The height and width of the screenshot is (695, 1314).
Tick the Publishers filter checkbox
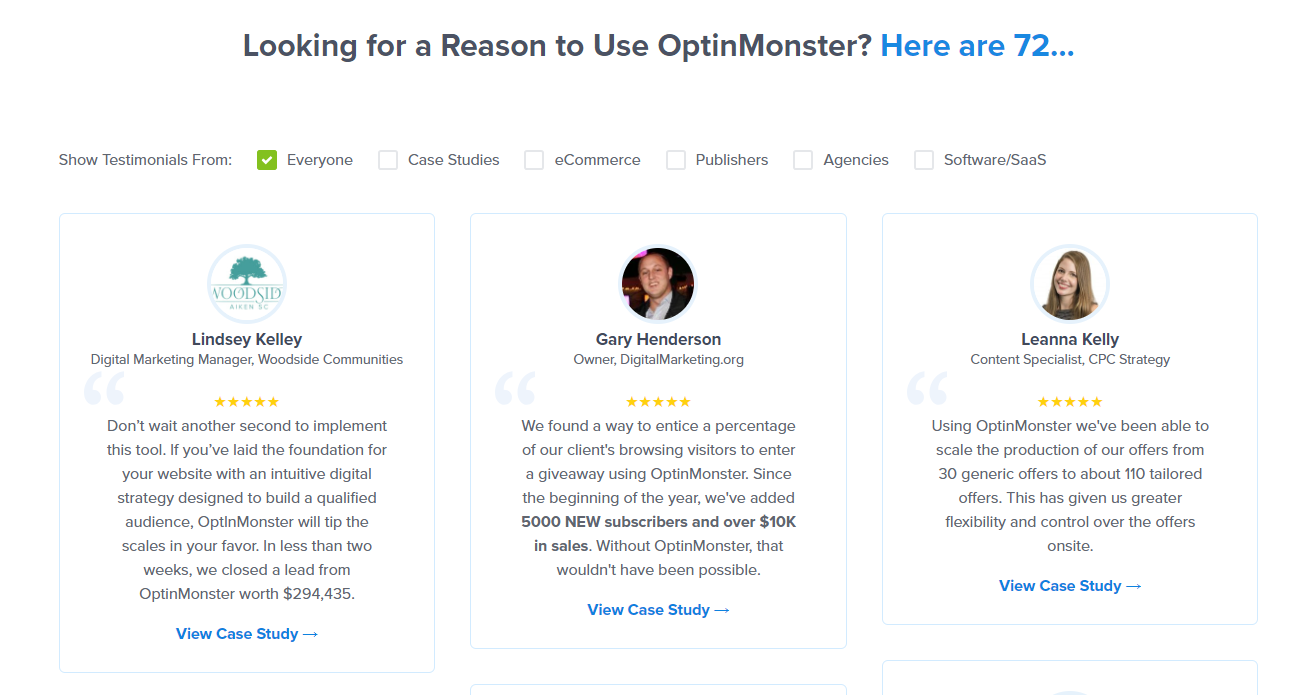[676, 160]
